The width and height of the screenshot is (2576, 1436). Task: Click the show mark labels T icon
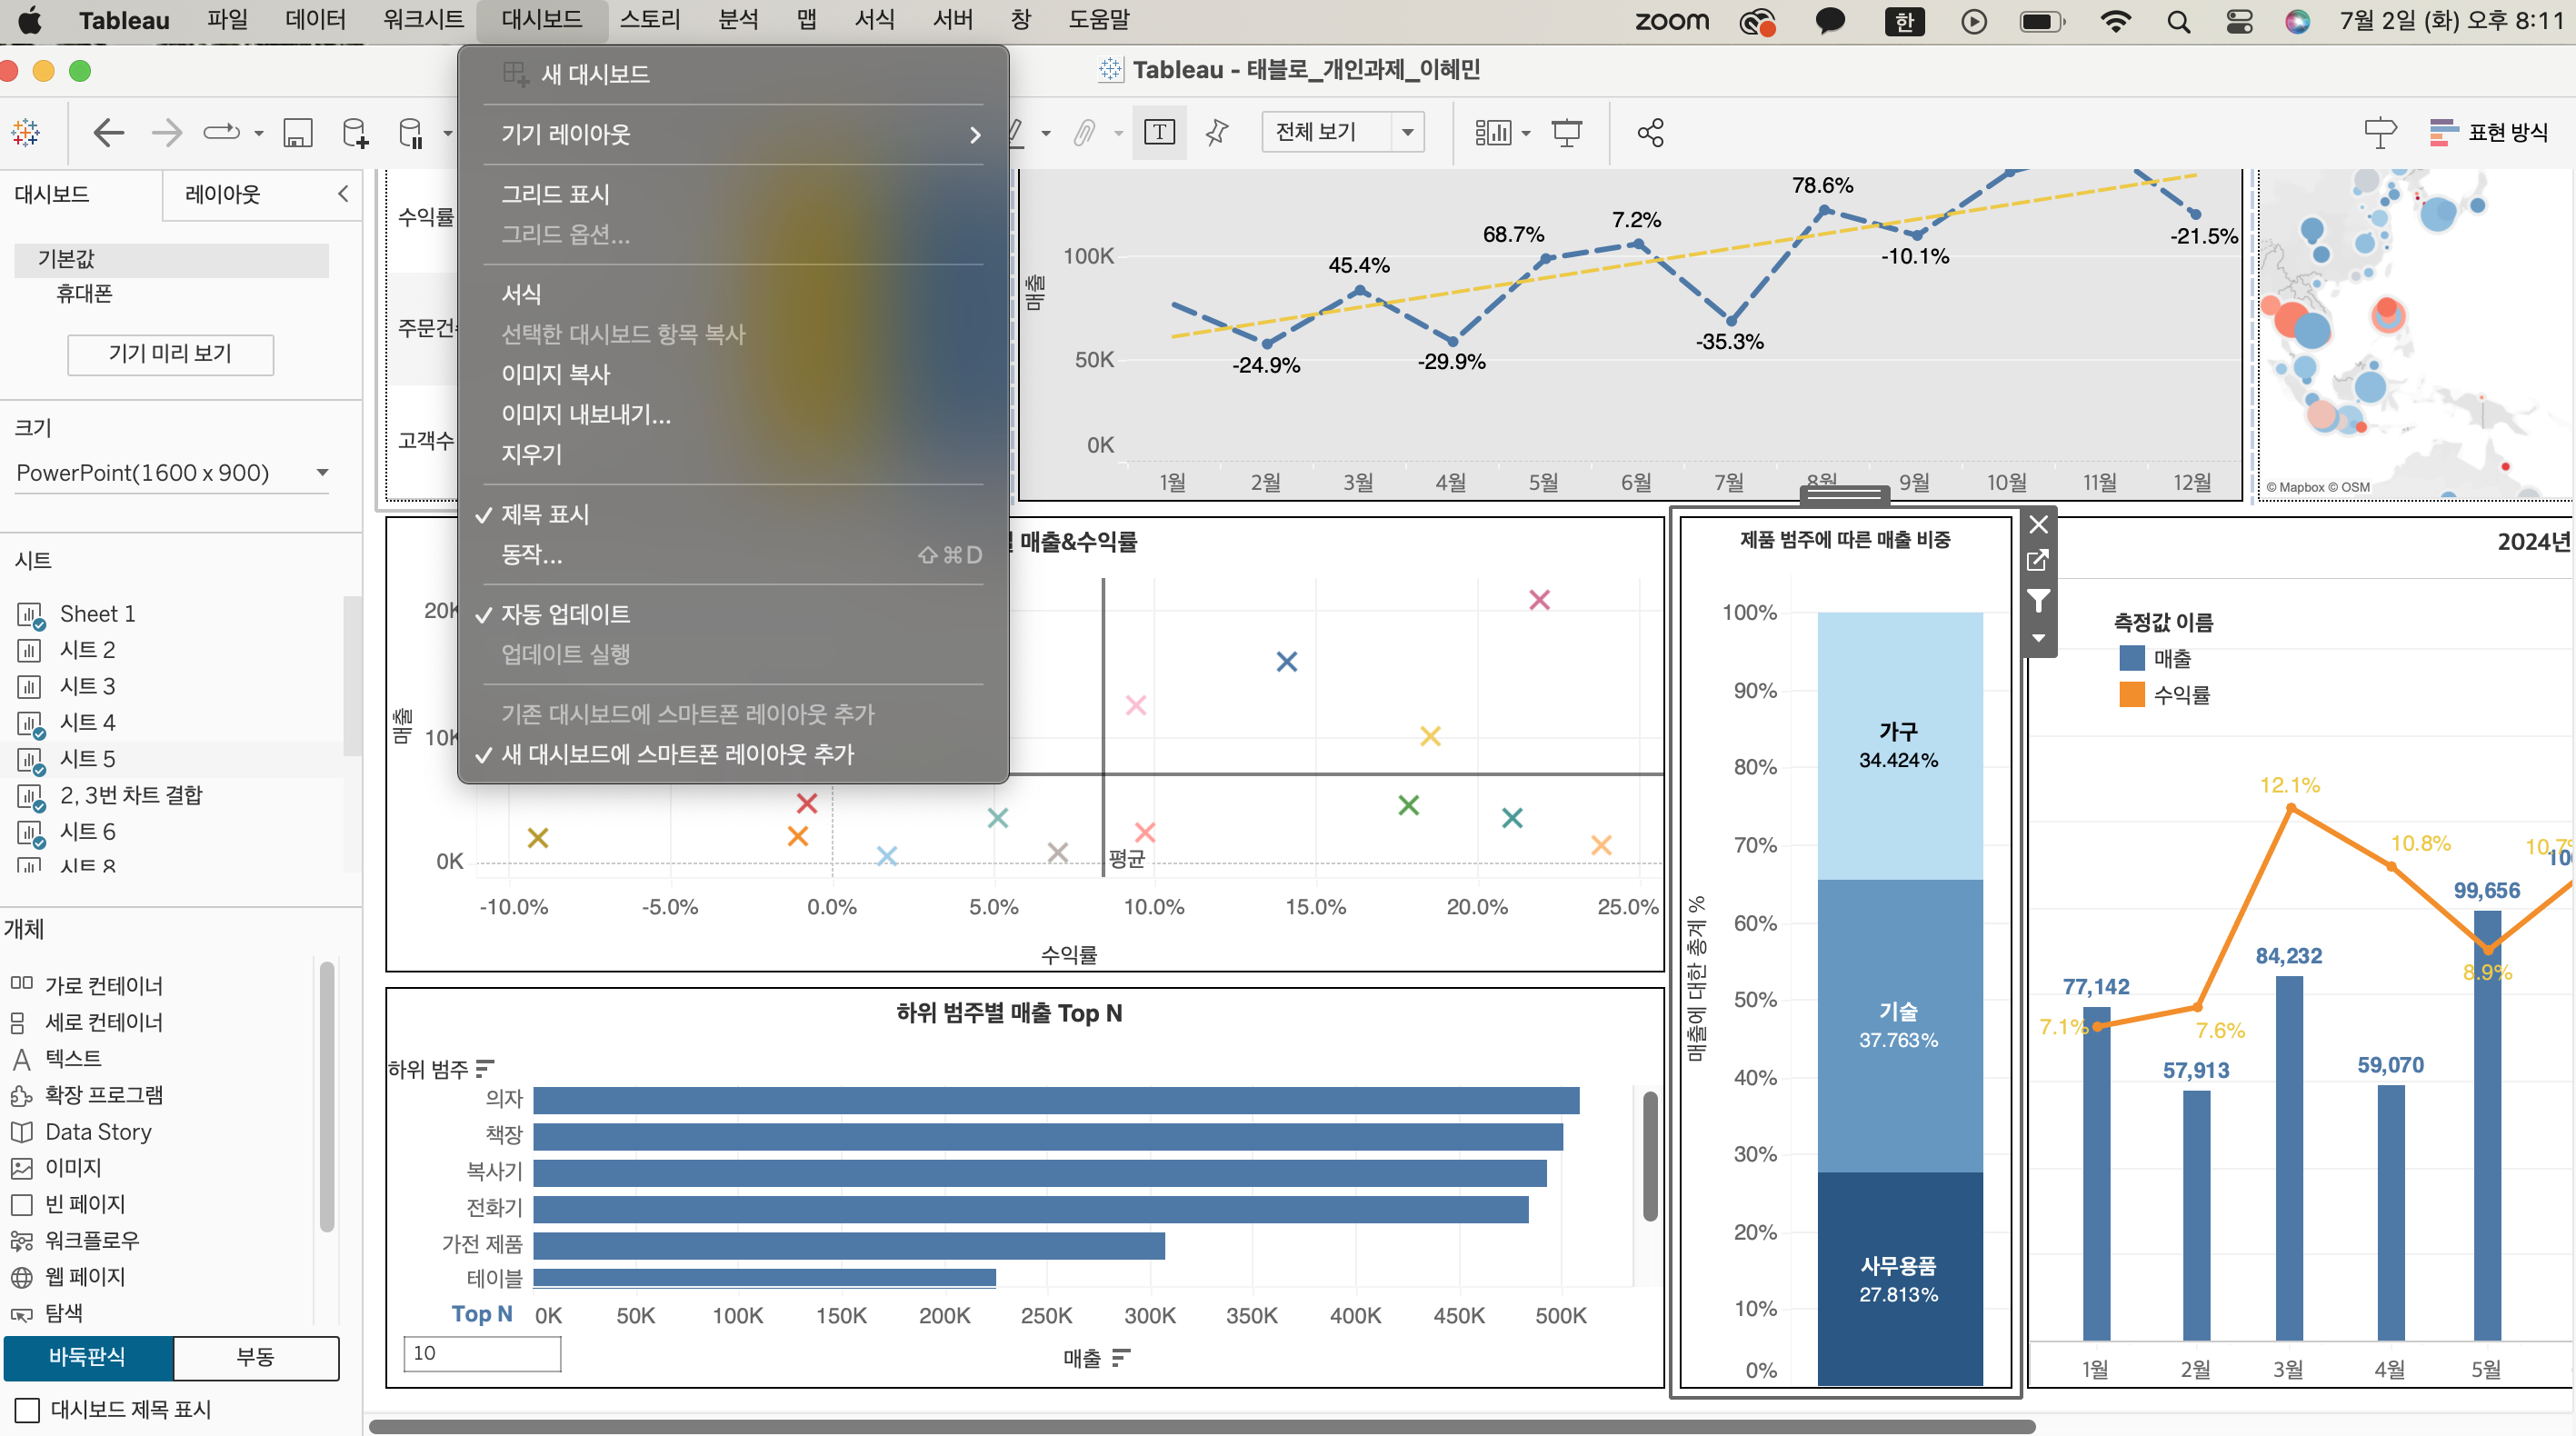click(1159, 132)
